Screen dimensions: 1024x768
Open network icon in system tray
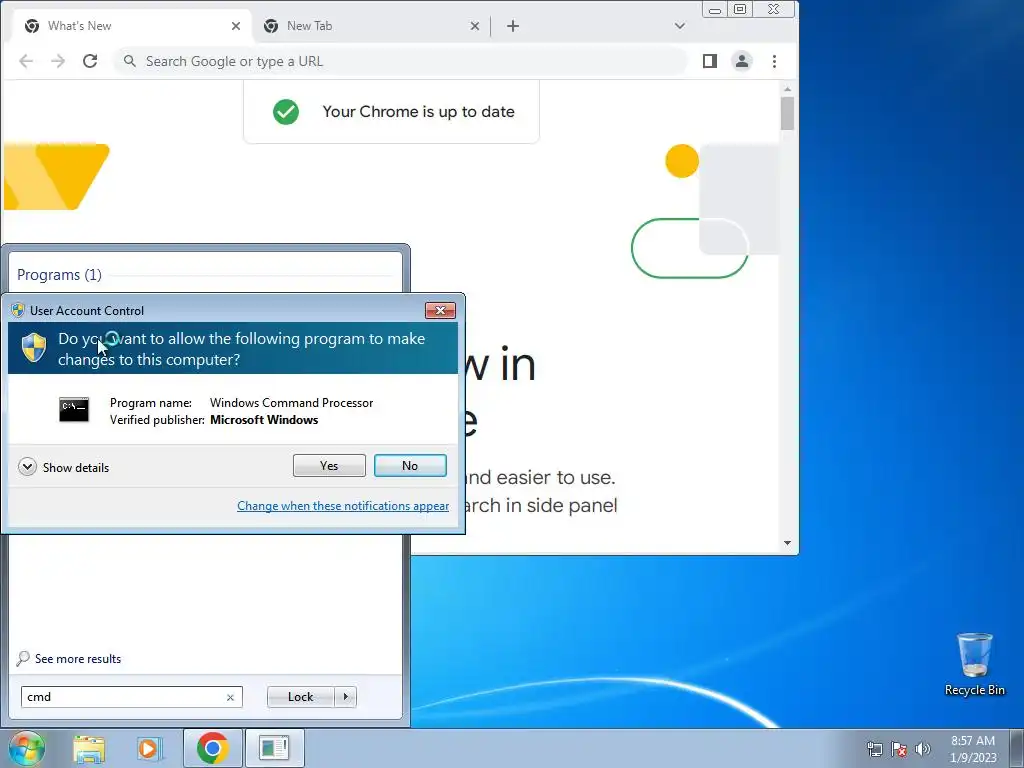tap(874, 749)
